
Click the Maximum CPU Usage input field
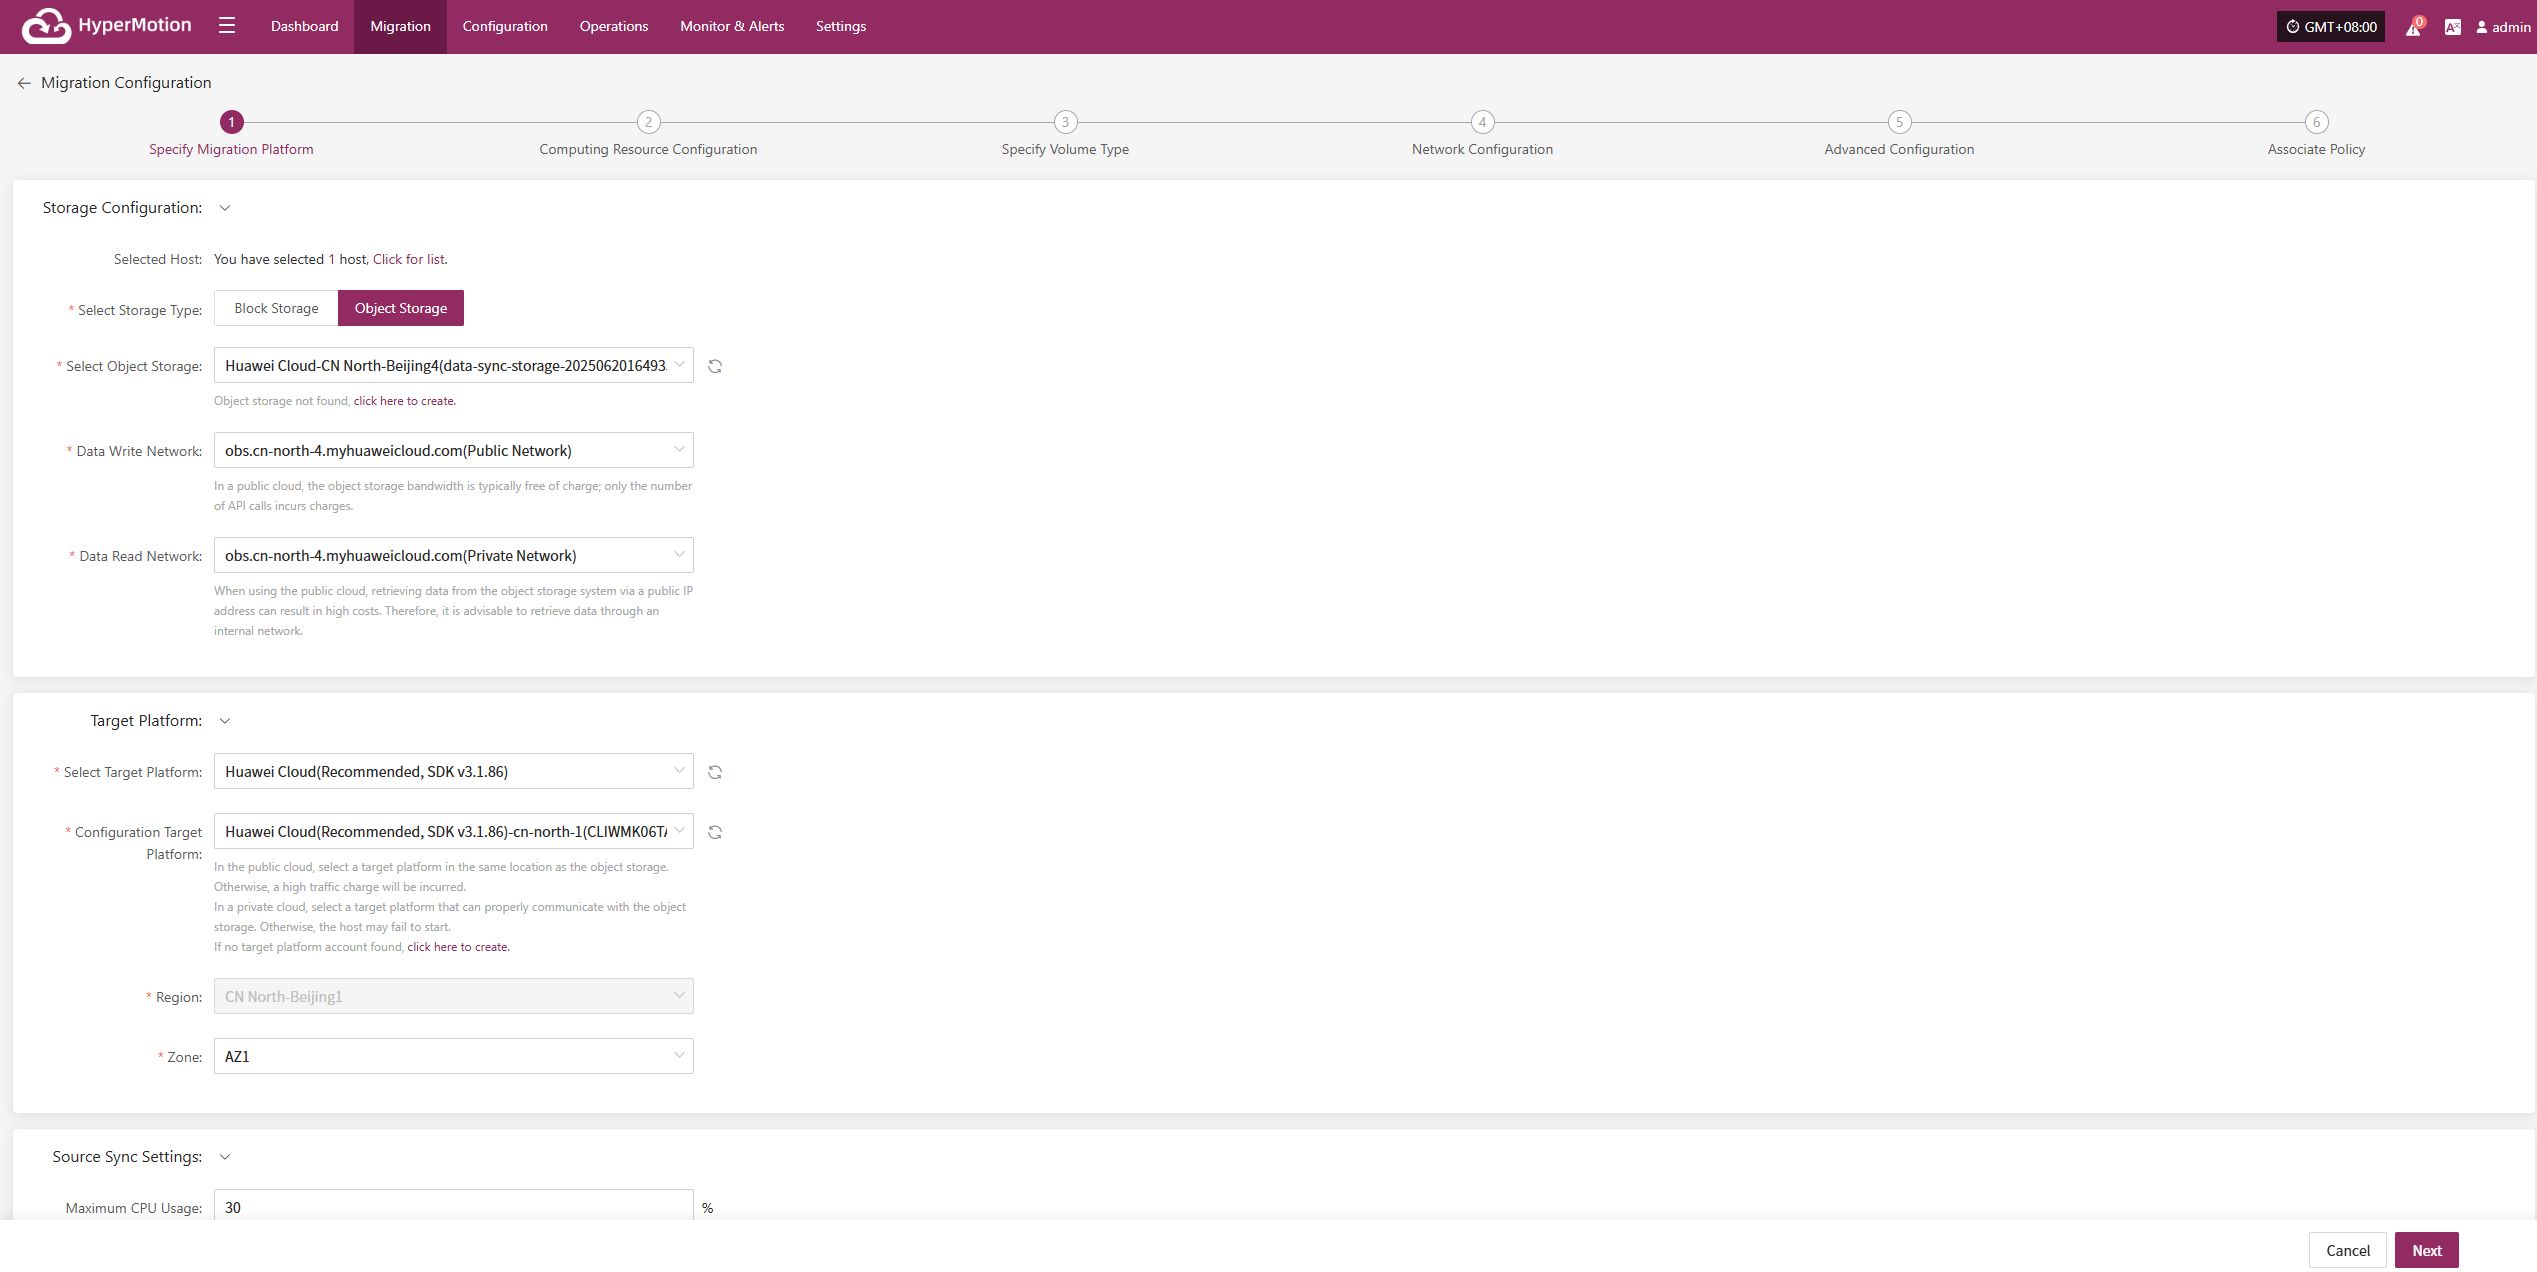453,1205
